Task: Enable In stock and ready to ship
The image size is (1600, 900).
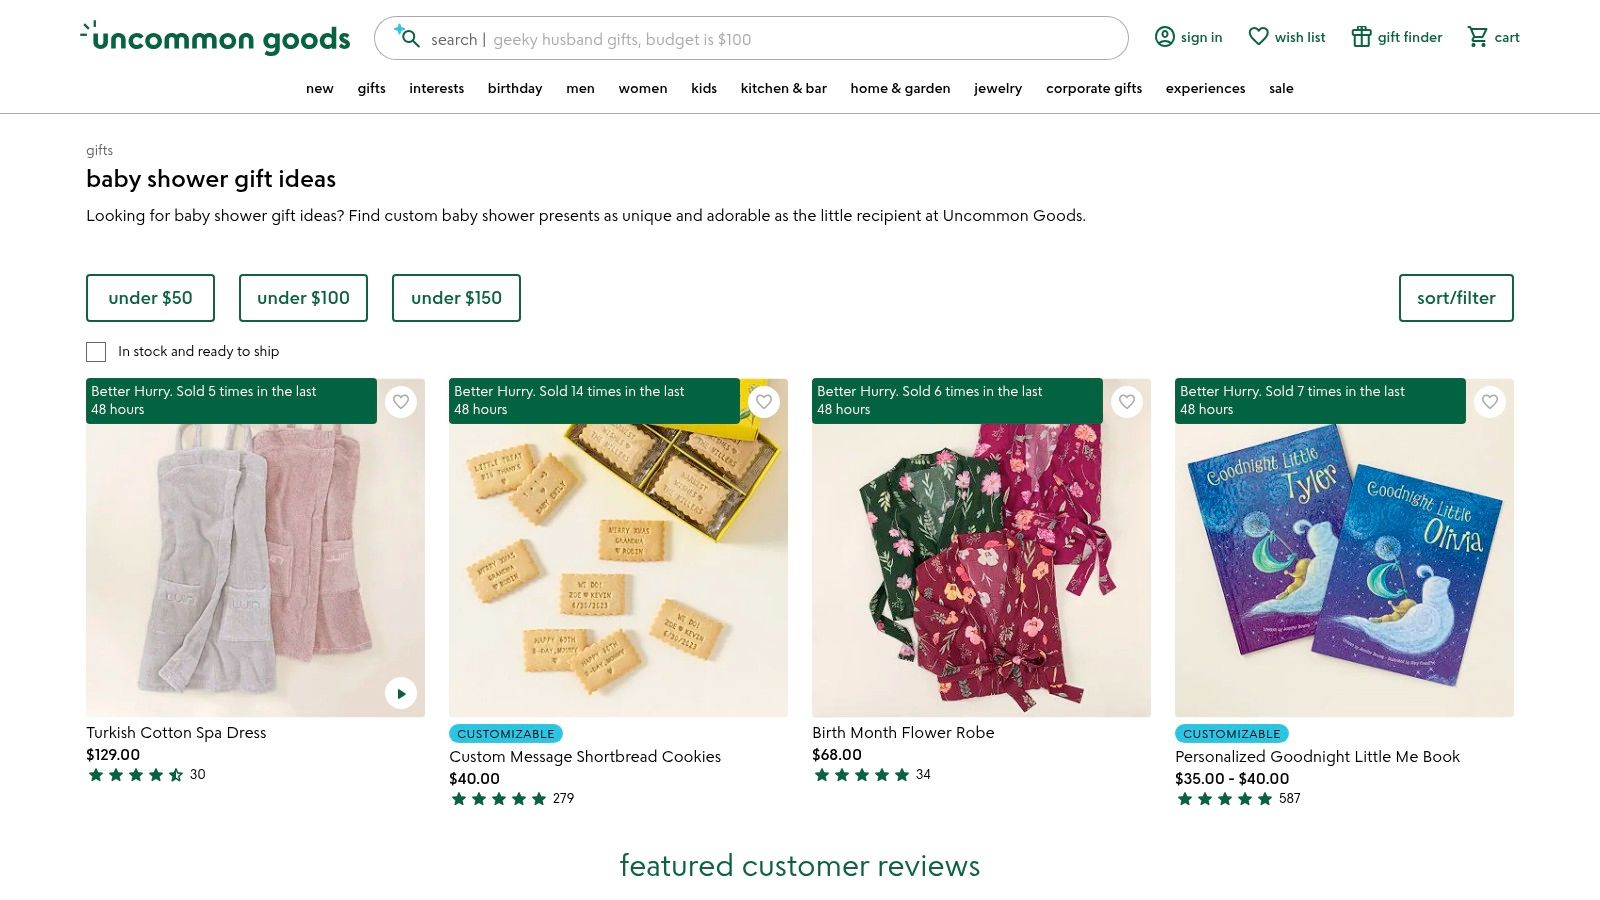Action: point(96,352)
